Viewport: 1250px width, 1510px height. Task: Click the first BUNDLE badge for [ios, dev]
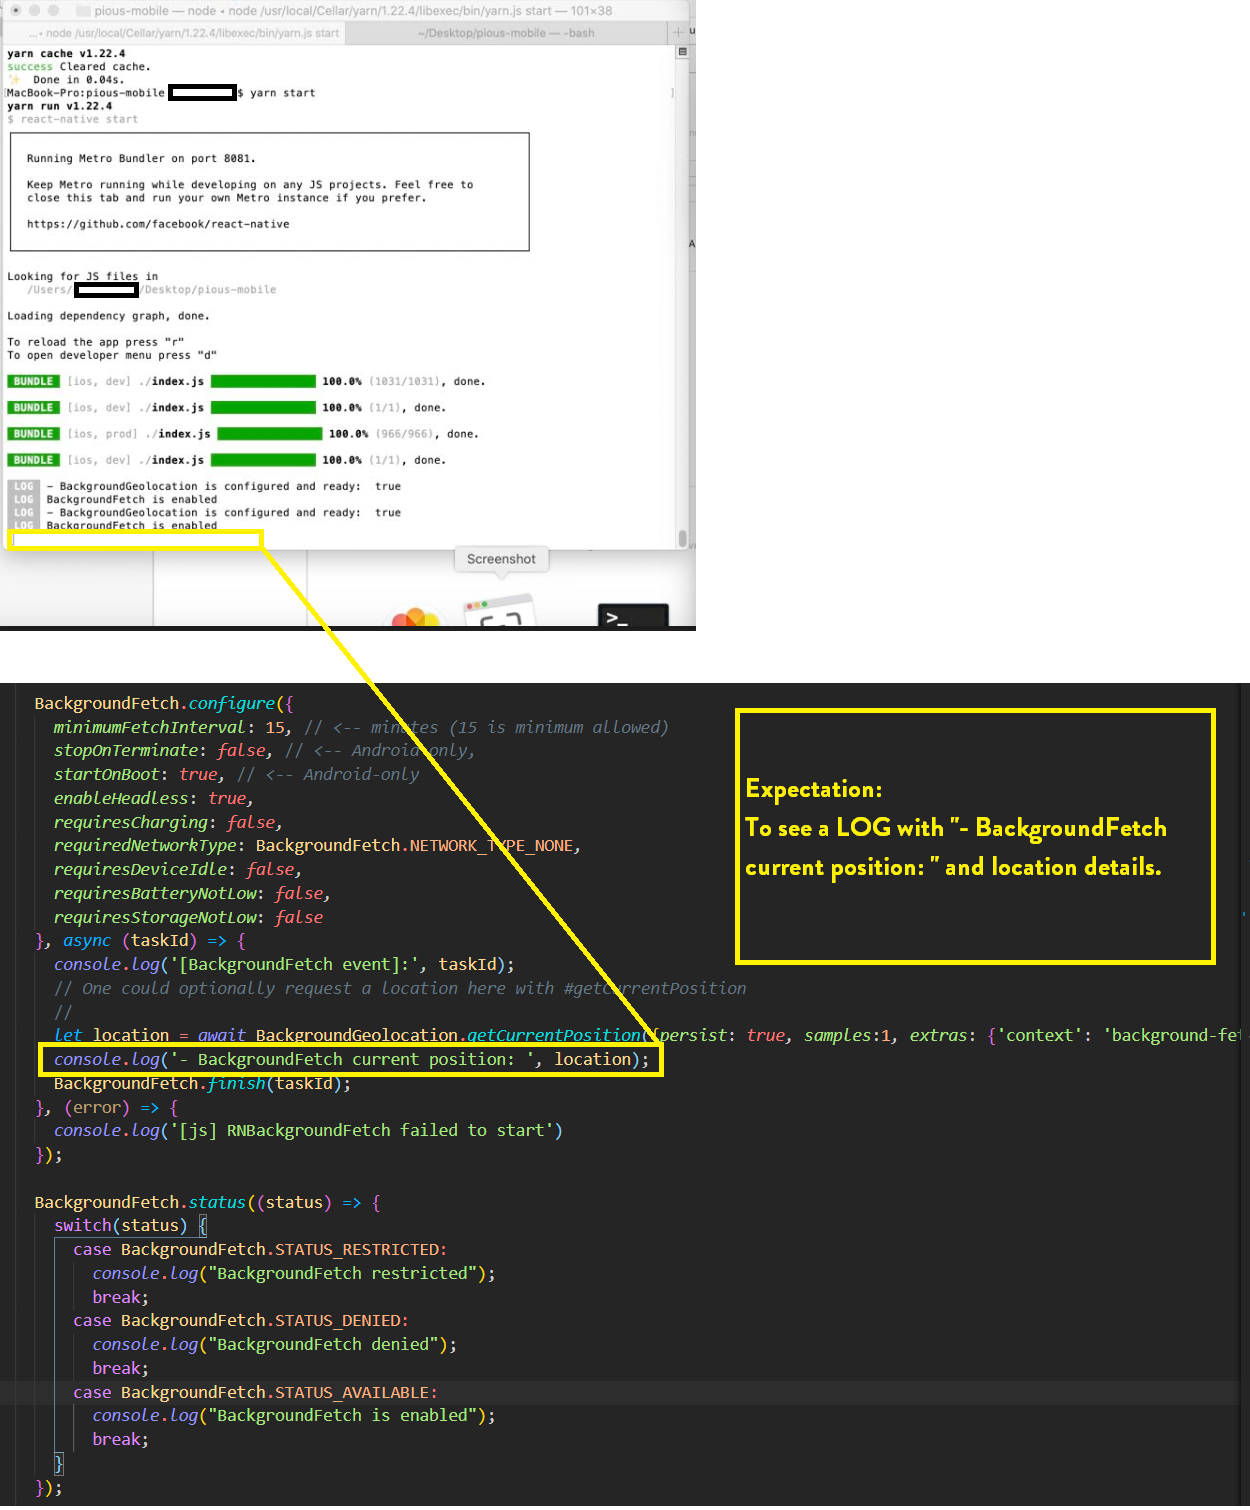tap(33, 381)
